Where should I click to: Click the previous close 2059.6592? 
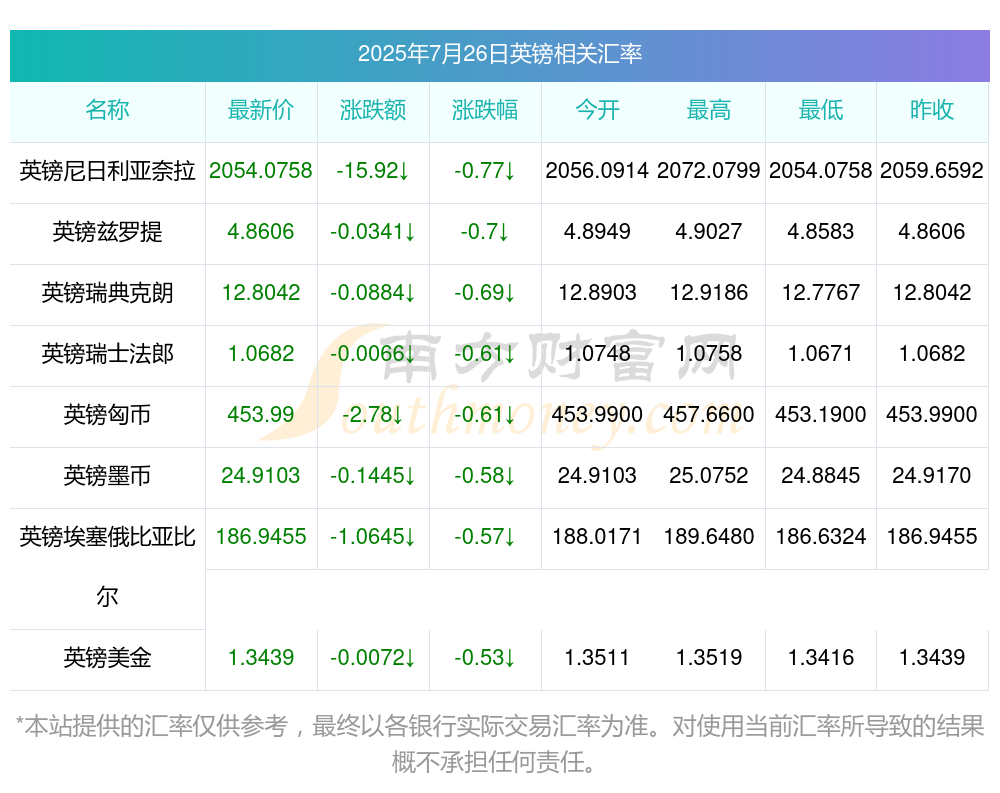coord(932,171)
